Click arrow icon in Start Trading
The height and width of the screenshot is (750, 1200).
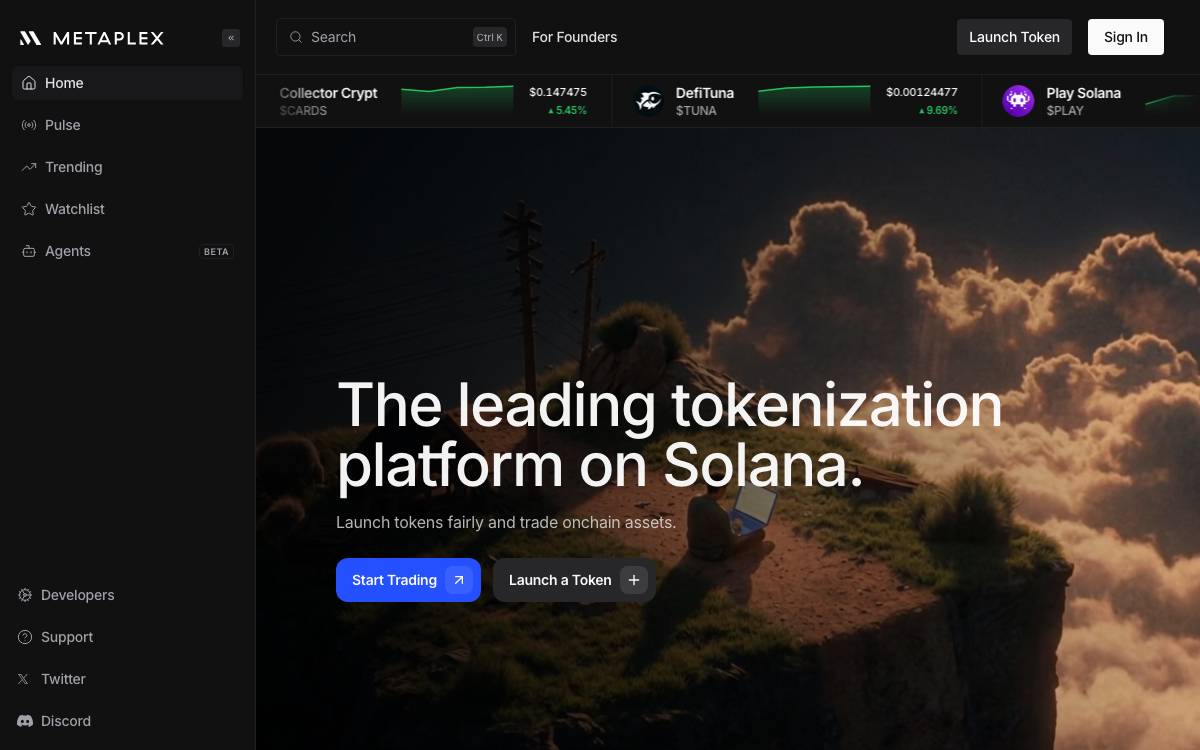[459, 580]
